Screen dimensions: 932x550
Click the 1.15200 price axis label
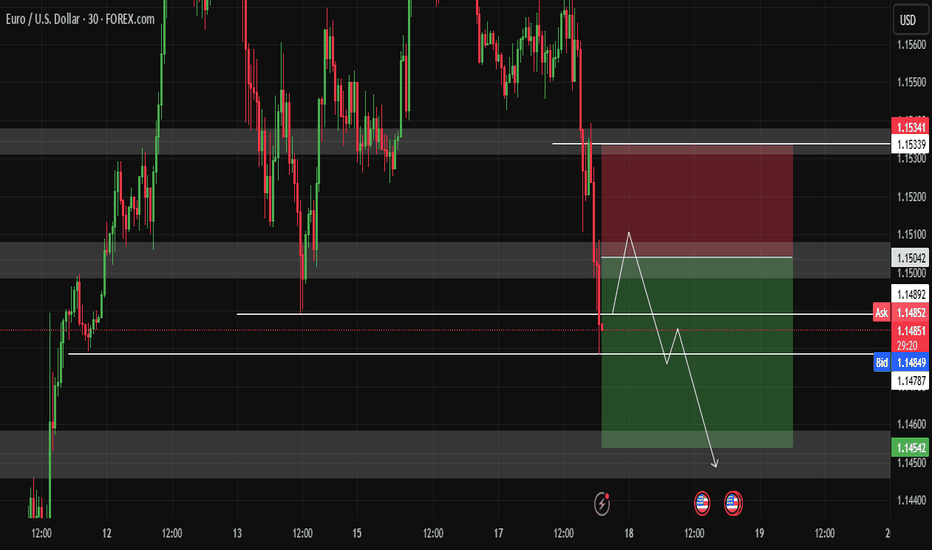pyautogui.click(x=911, y=197)
